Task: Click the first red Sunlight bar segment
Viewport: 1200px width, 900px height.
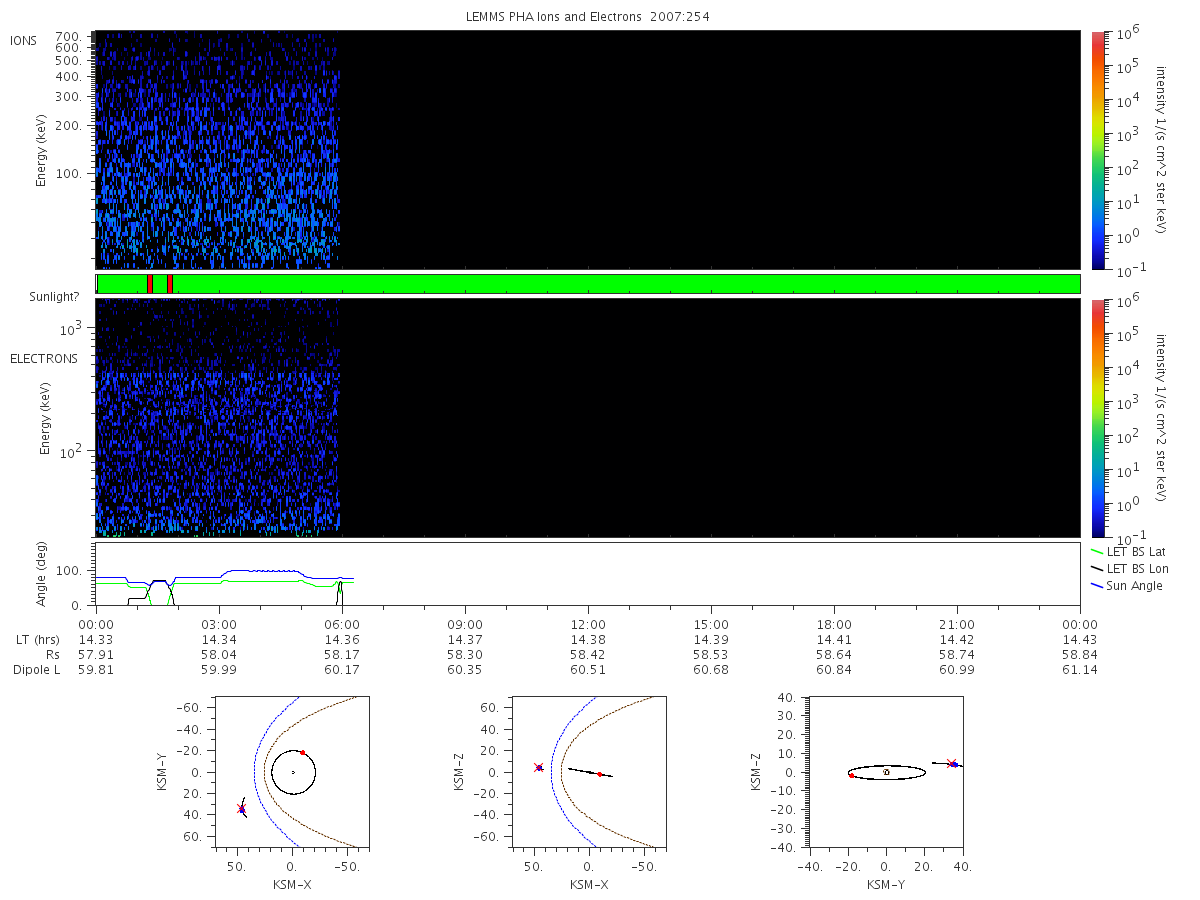Action: pyautogui.click(x=149, y=284)
